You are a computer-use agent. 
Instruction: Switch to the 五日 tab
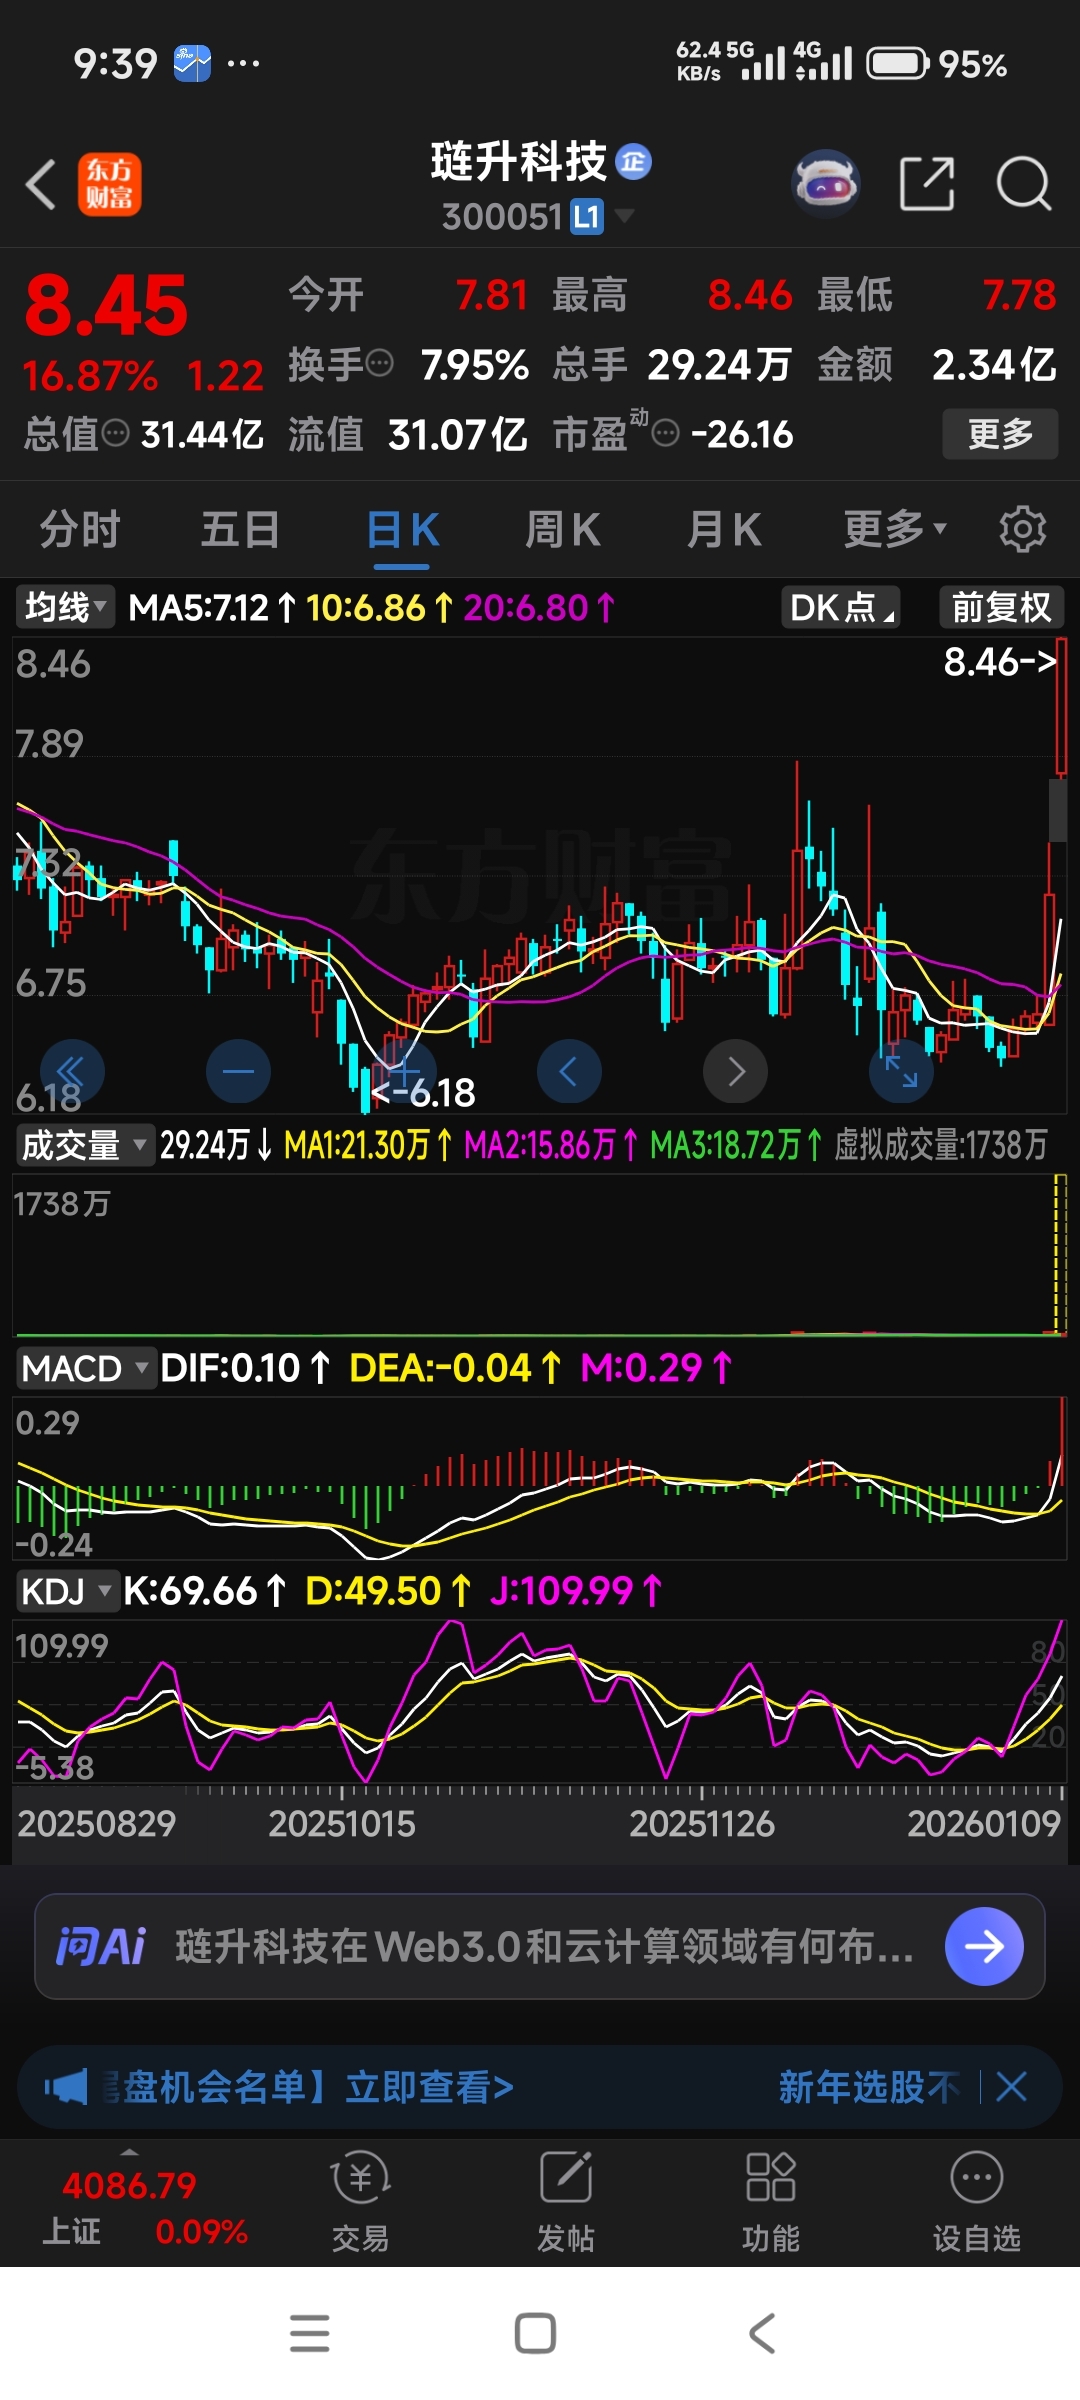[240, 528]
